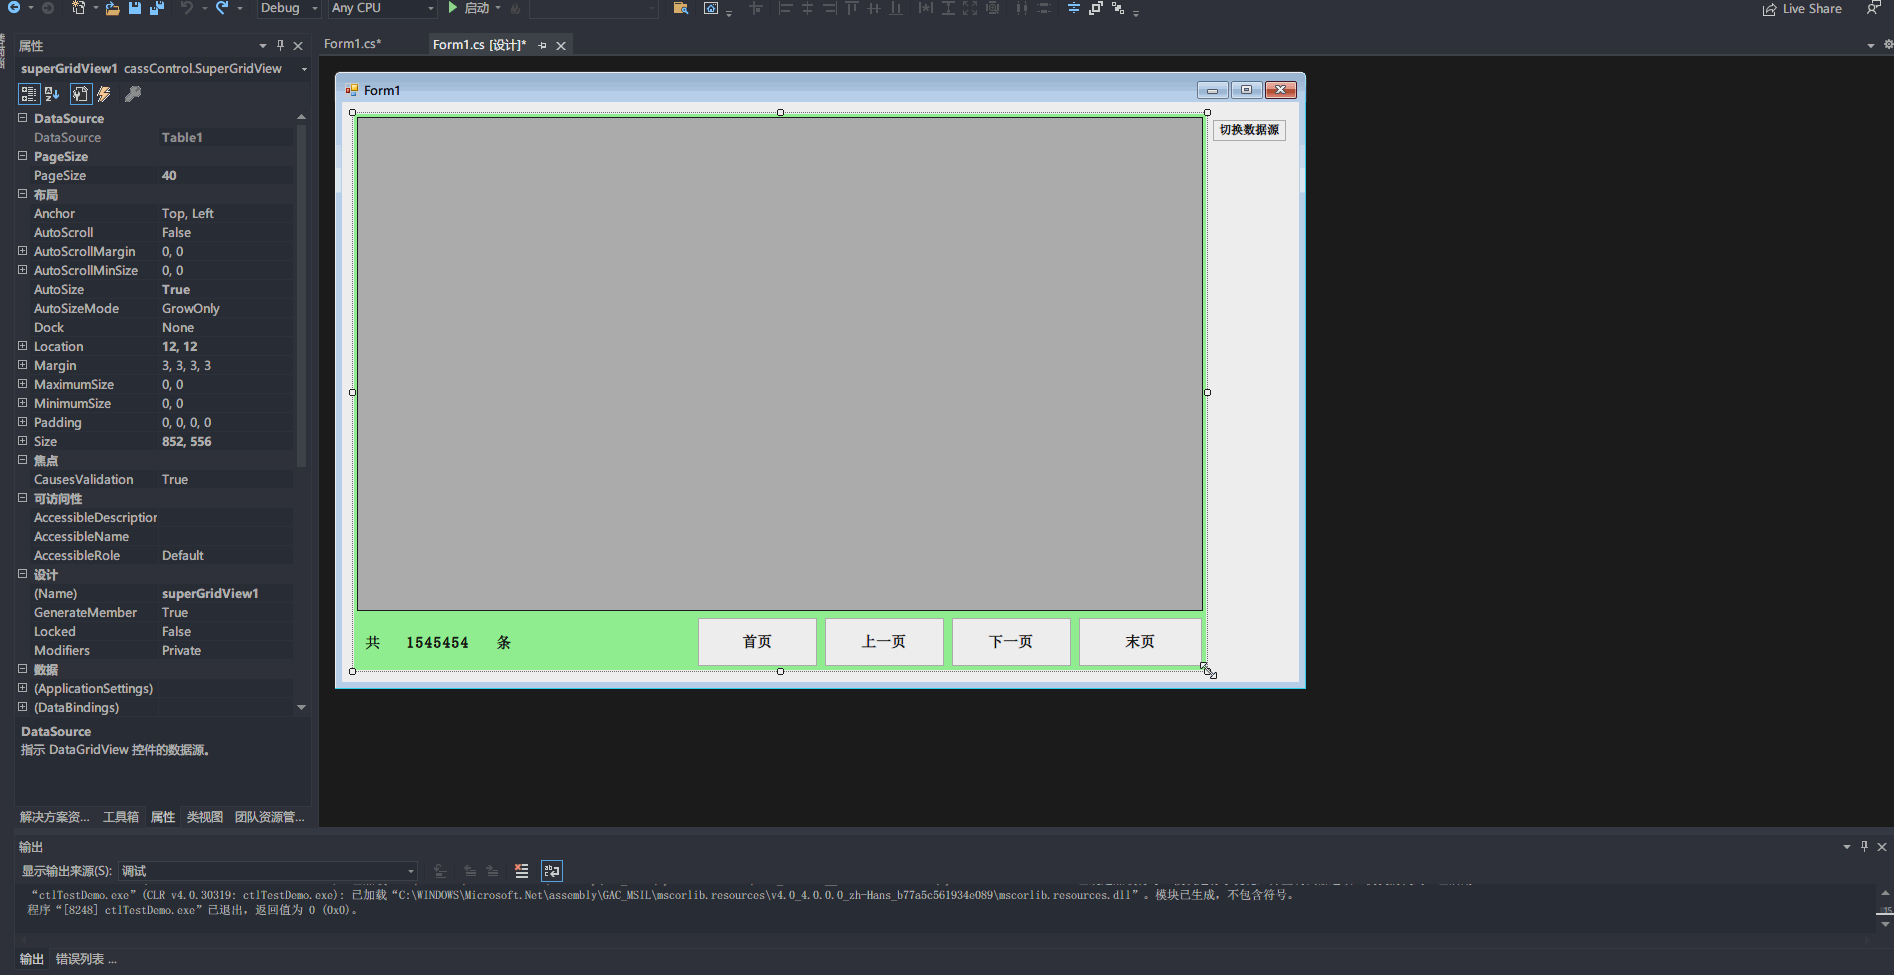1894x975 pixels.
Task: Collapse the DataSource property category
Action: click(x=22, y=118)
